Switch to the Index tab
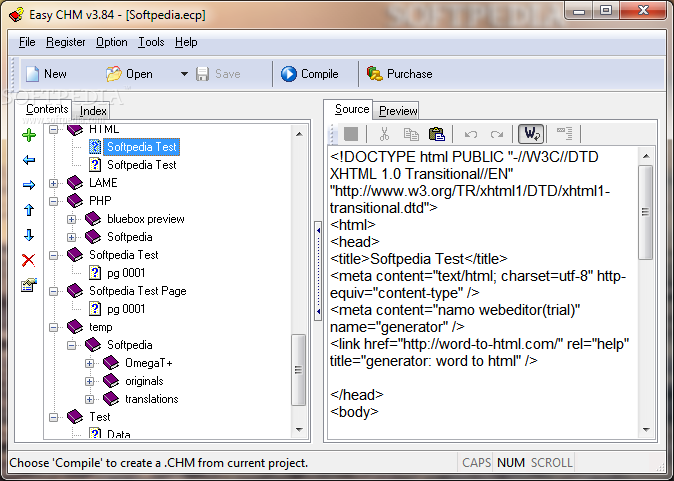This screenshot has height=481, width=674. pyautogui.click(x=93, y=111)
